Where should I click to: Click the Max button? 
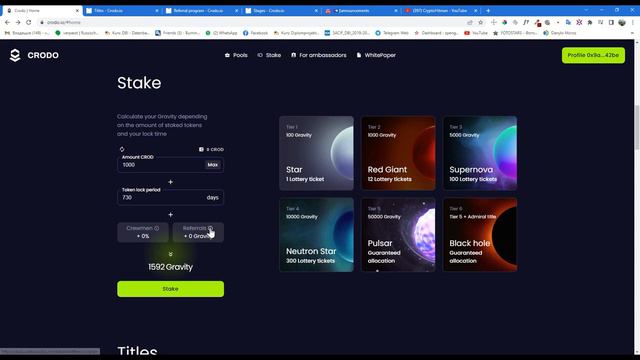pos(213,165)
